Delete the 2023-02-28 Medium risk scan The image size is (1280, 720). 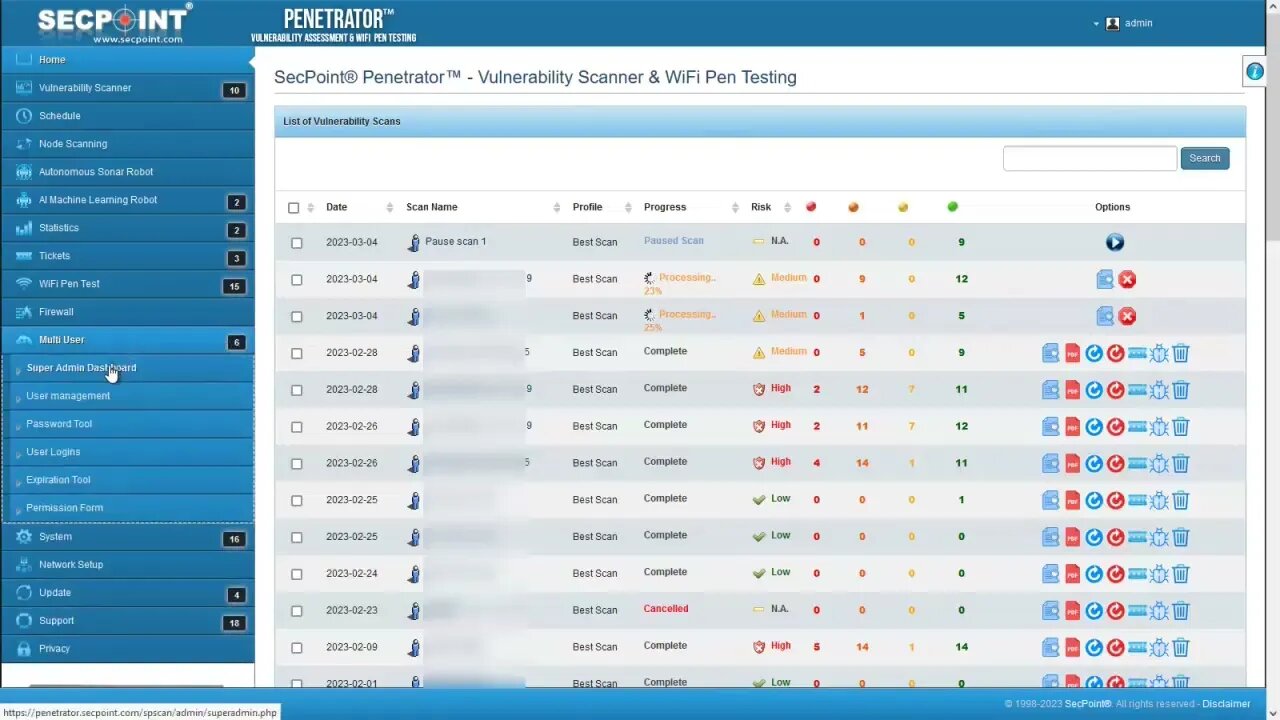(x=1181, y=353)
